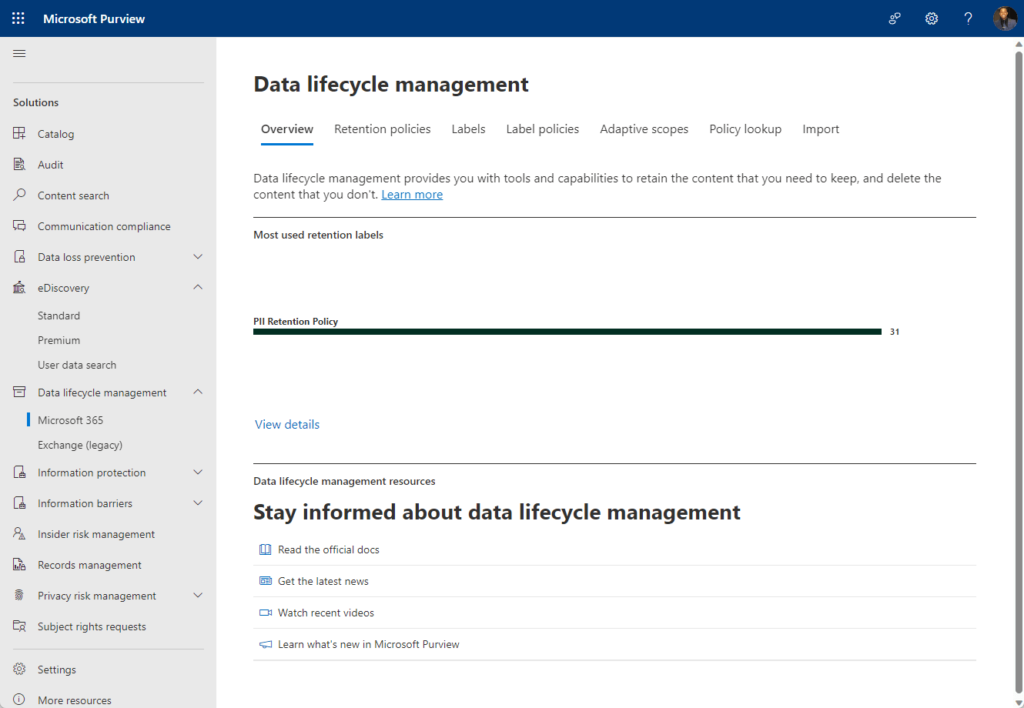
Task: Open the Labels tab
Action: coord(468,129)
